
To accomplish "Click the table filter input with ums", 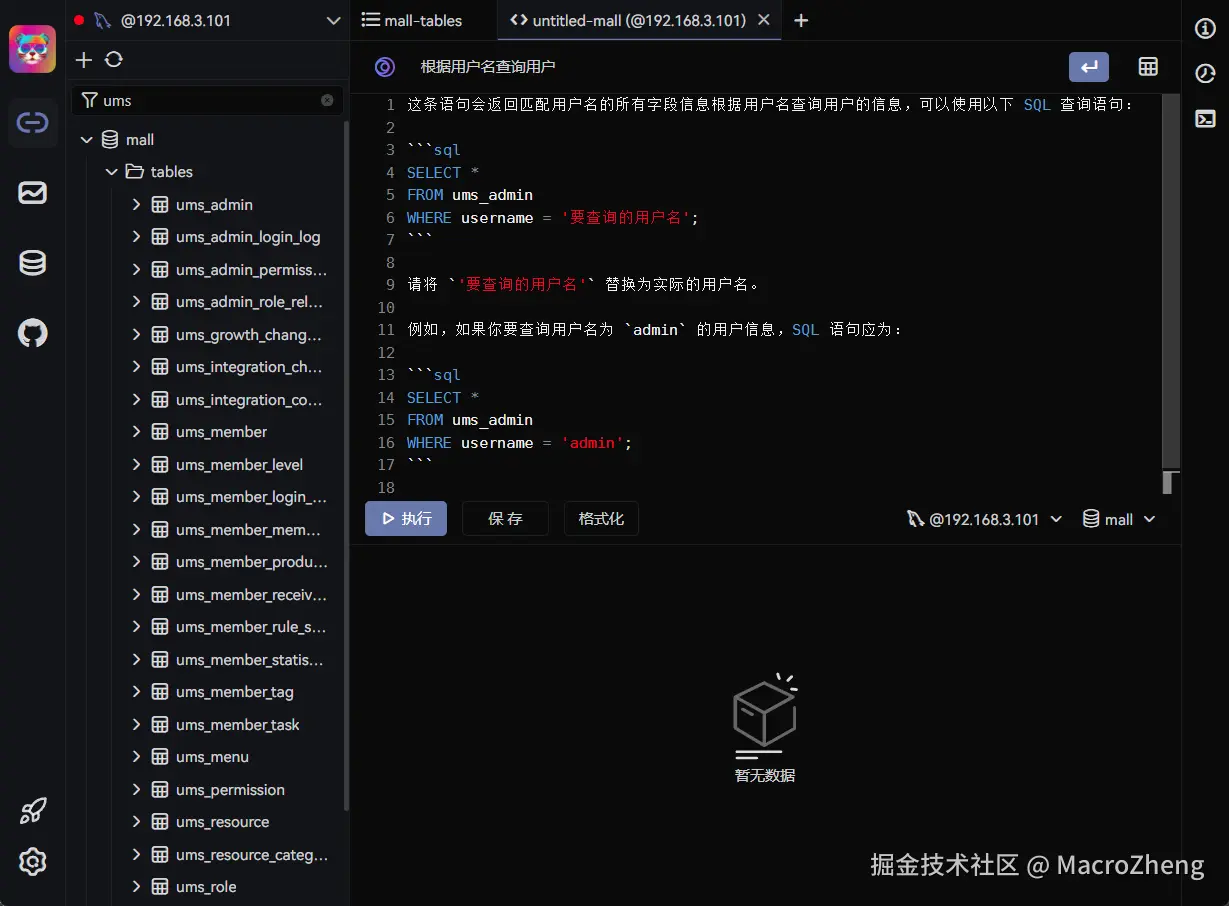I will pyautogui.click(x=208, y=100).
